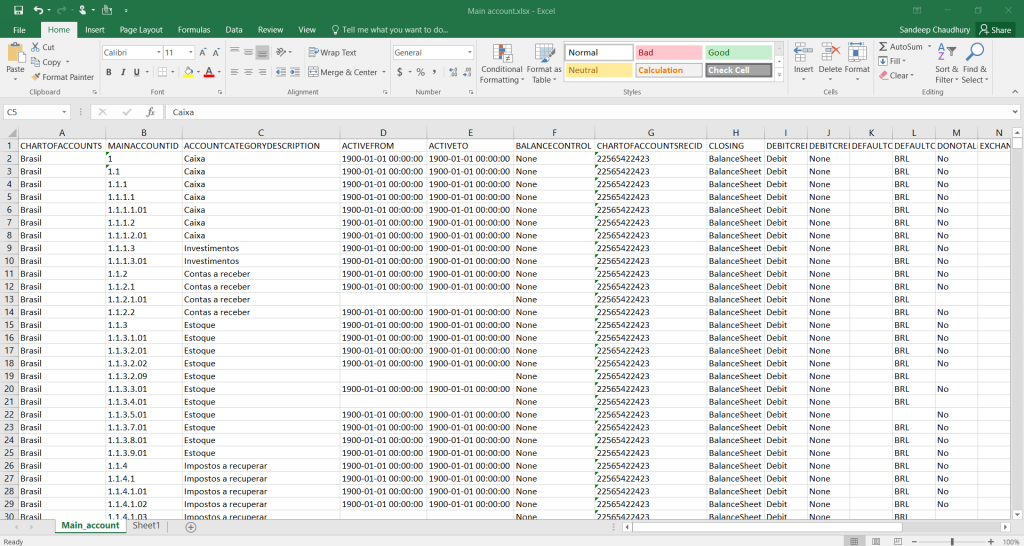Click the AutoSum sigma icon
The width and height of the screenshot is (1024, 546).
coord(883,47)
